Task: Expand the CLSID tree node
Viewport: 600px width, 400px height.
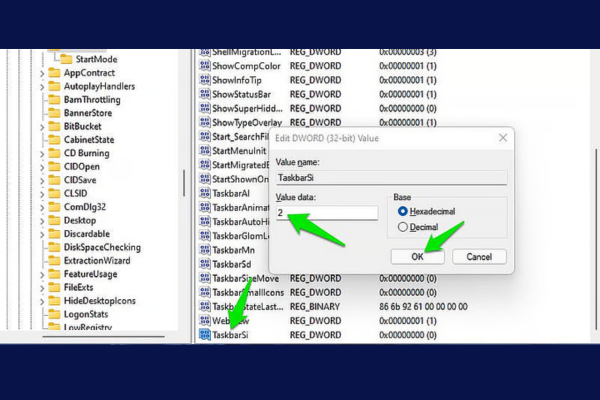Action: 42,194
